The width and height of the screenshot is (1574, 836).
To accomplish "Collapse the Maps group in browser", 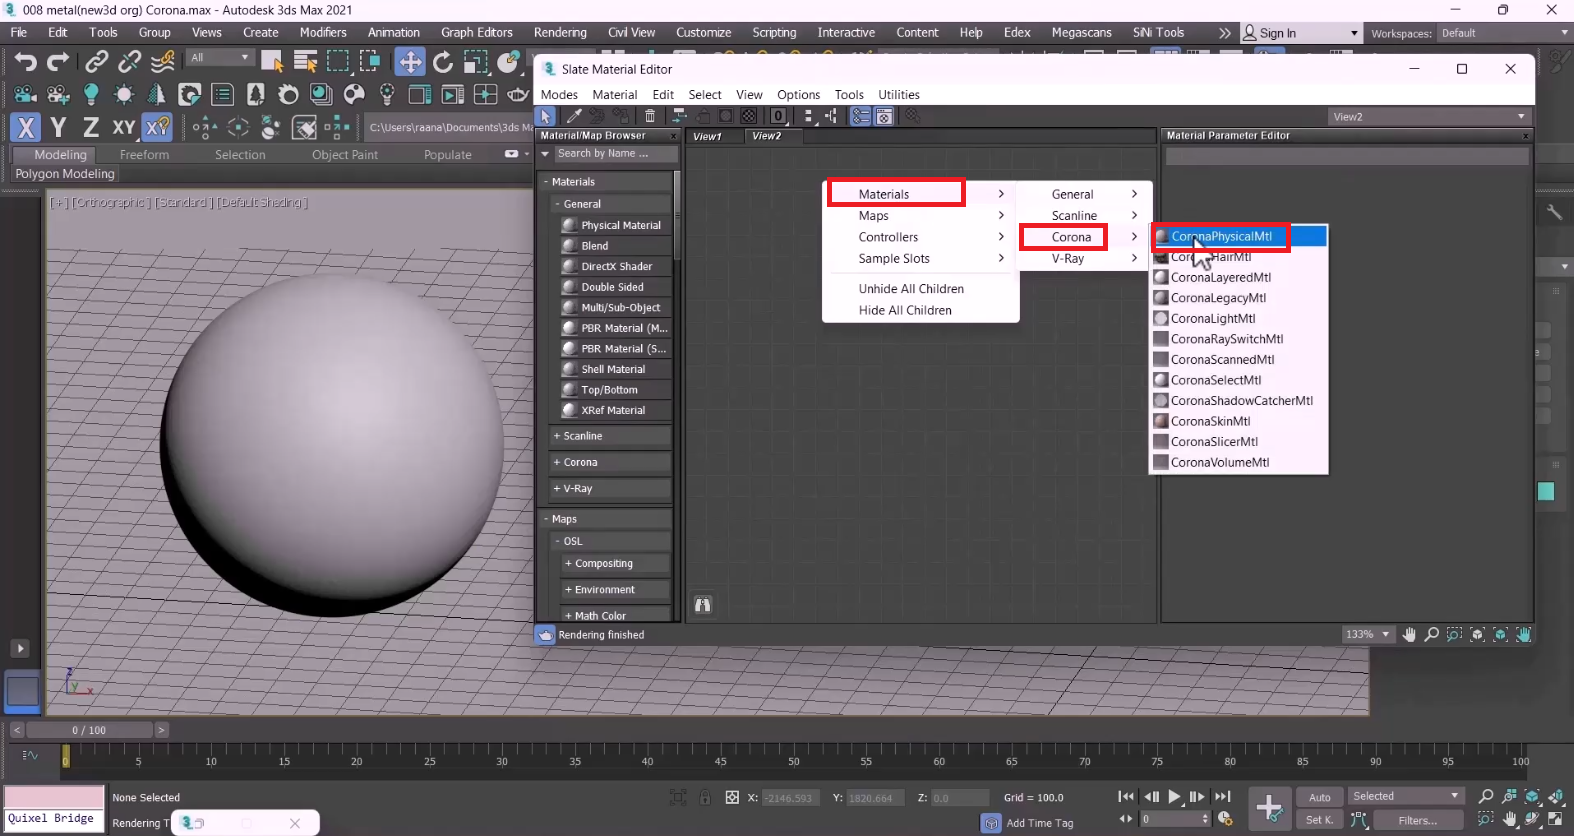I will point(606,519).
